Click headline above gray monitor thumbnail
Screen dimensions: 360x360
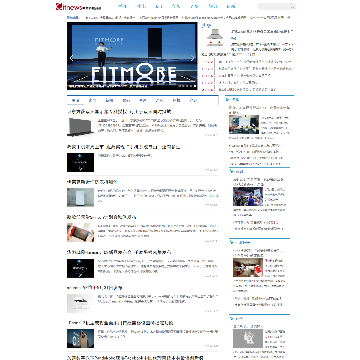tap(119, 111)
